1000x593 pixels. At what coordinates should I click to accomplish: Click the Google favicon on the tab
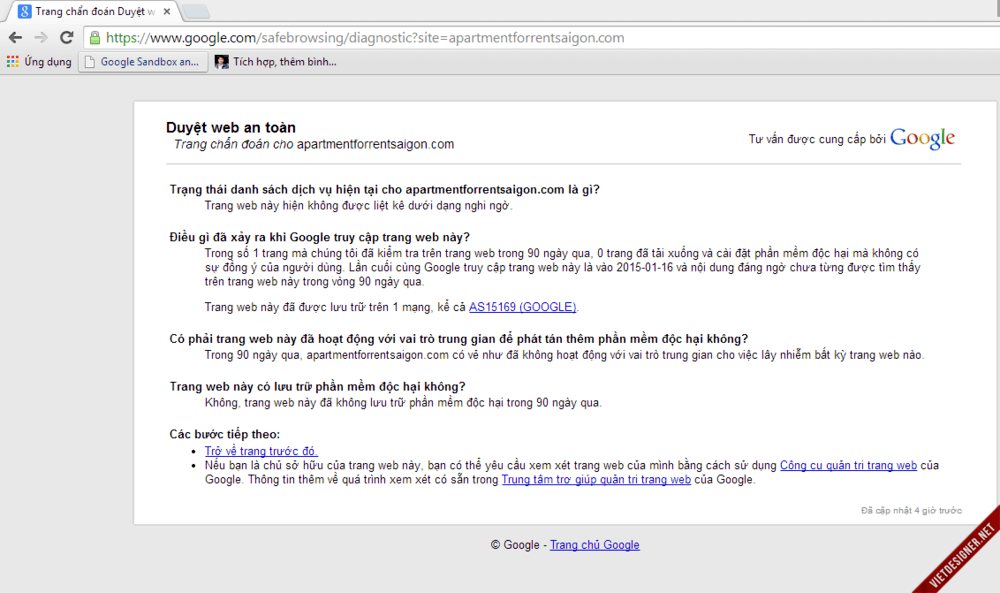[24, 11]
